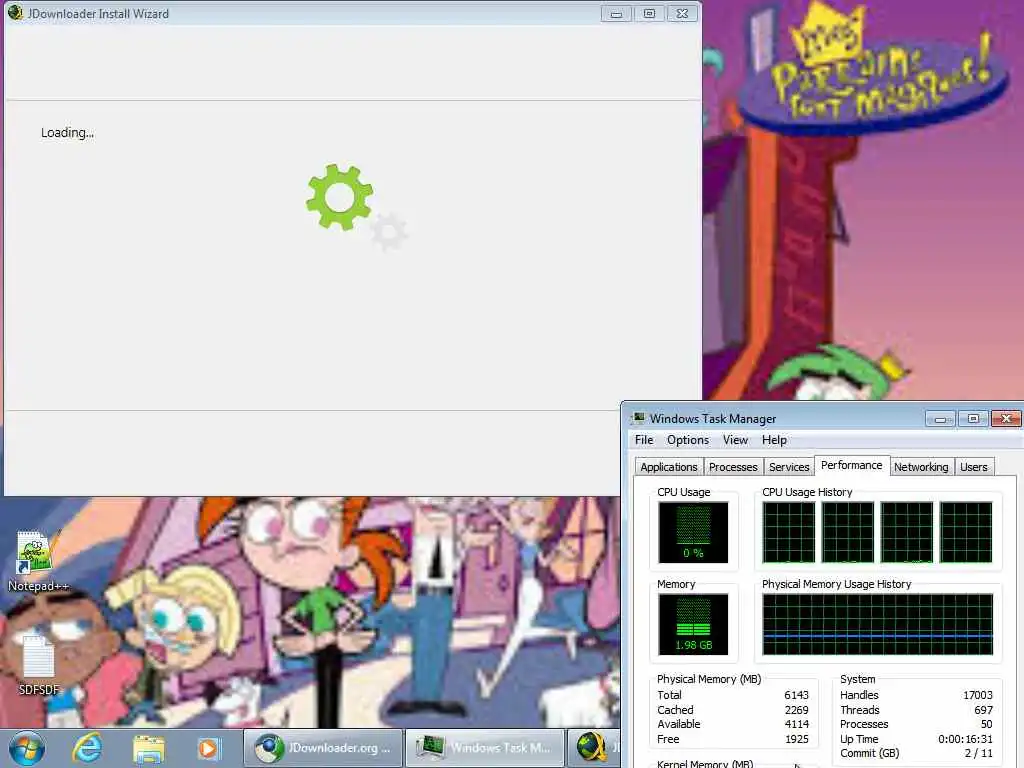Click Handles value 17003

point(978,695)
